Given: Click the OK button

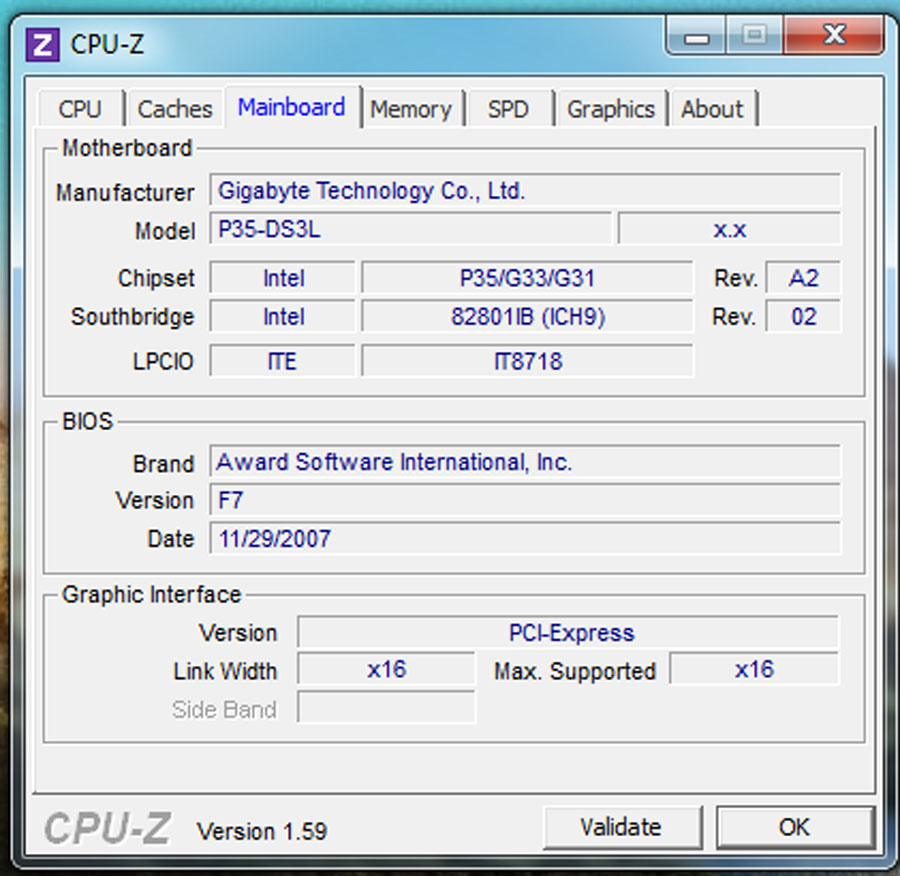Looking at the screenshot, I should pos(793,827).
